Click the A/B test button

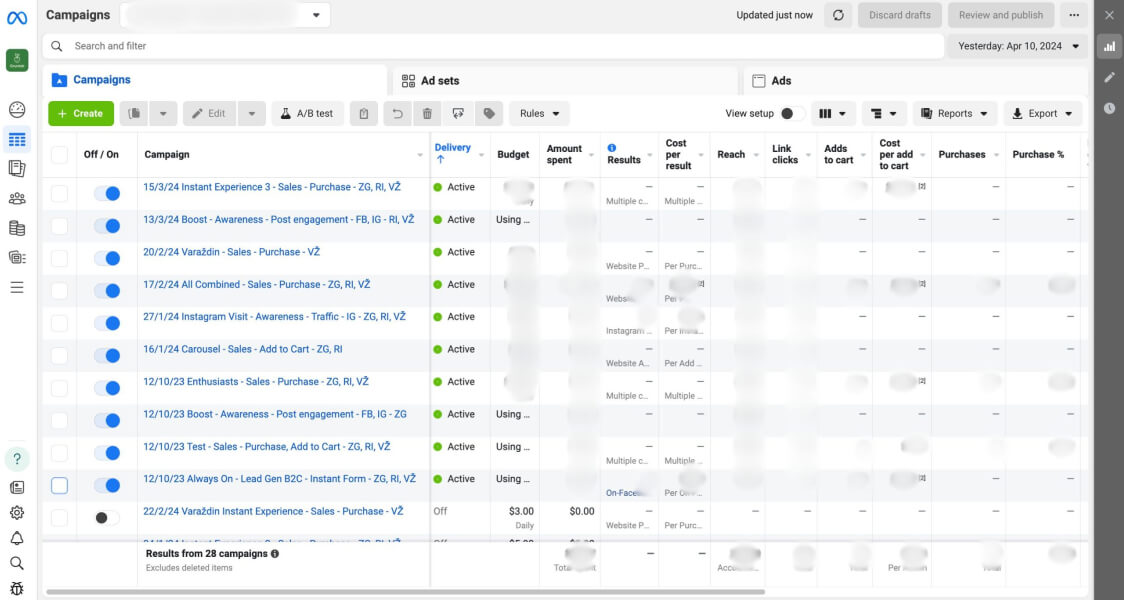click(x=308, y=113)
